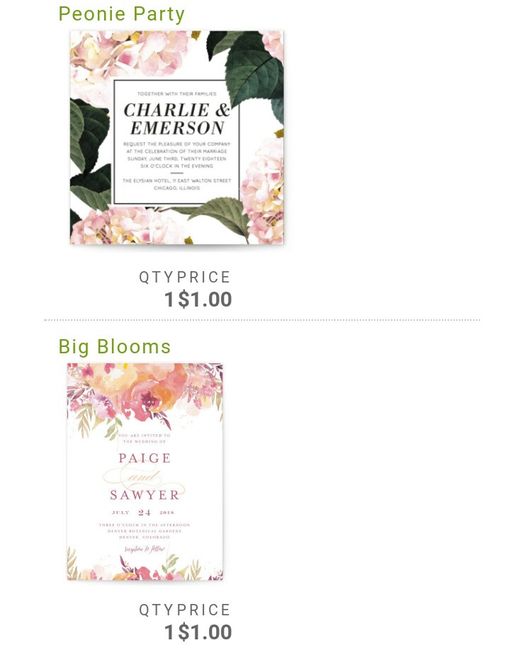Click the Elysian Hotel address line on card
Viewport: 509px width, 650px height.
[177, 181]
